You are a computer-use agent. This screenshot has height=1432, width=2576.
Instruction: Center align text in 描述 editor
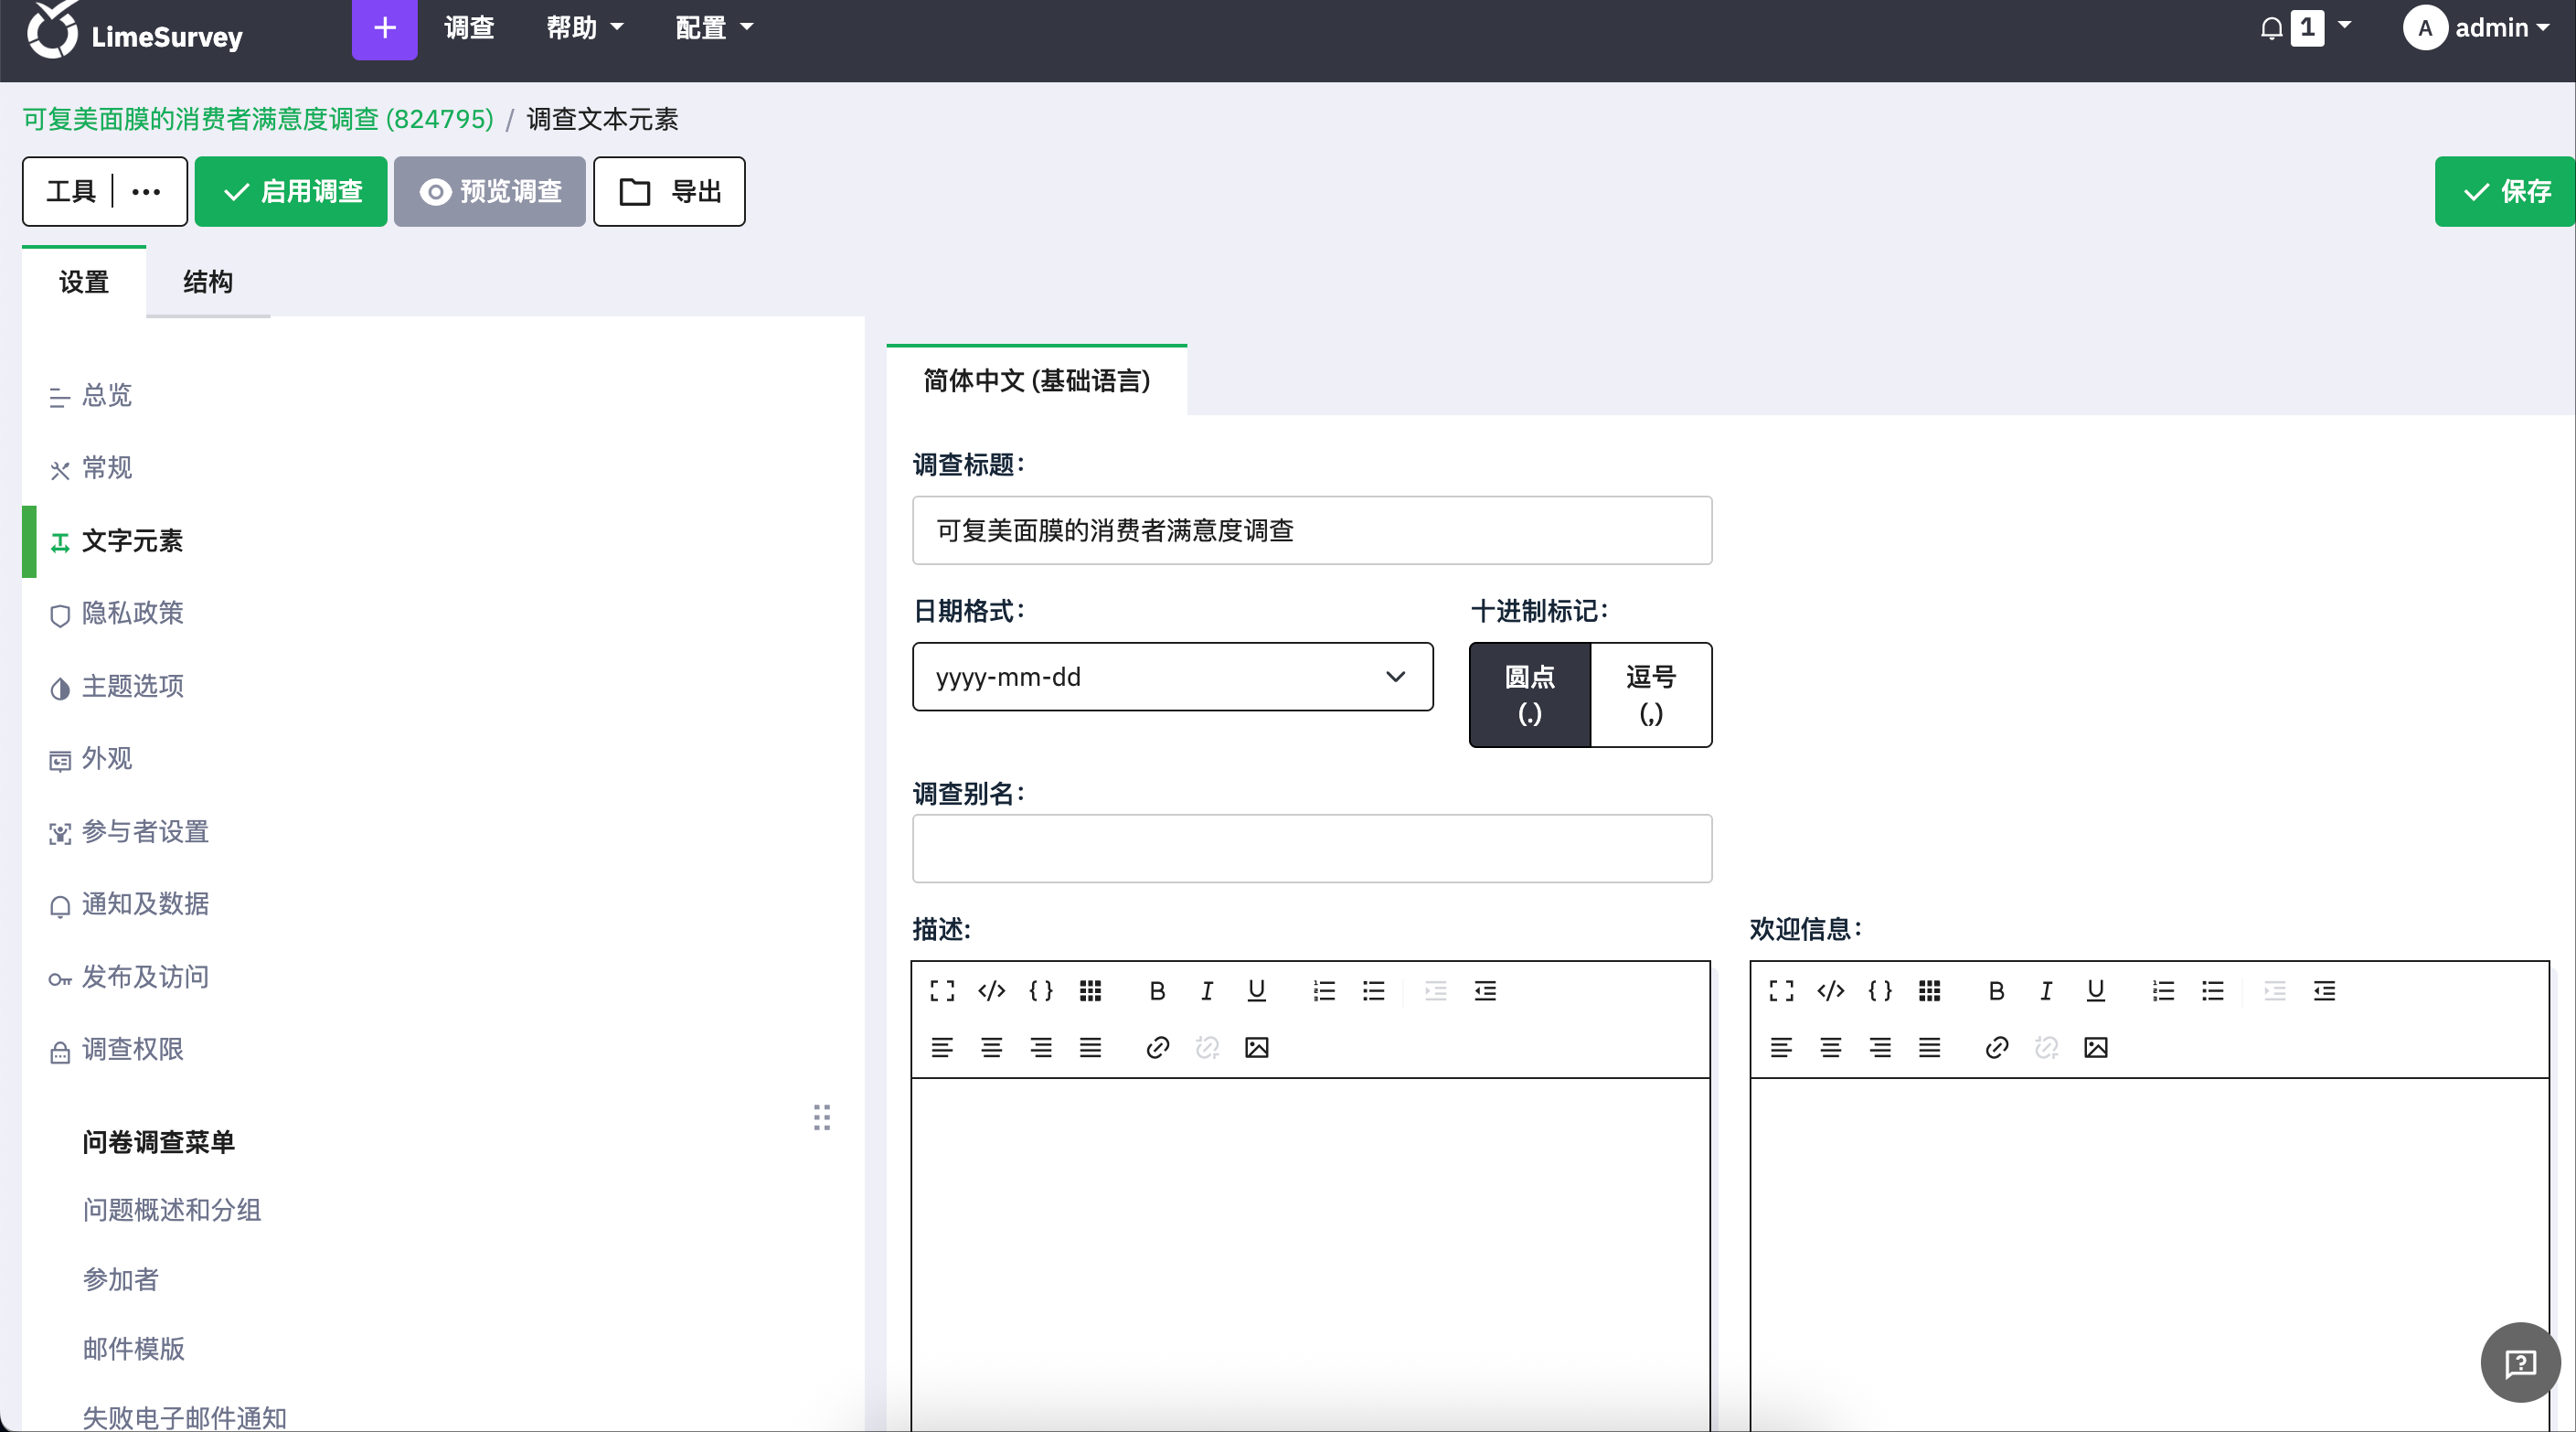[991, 1047]
